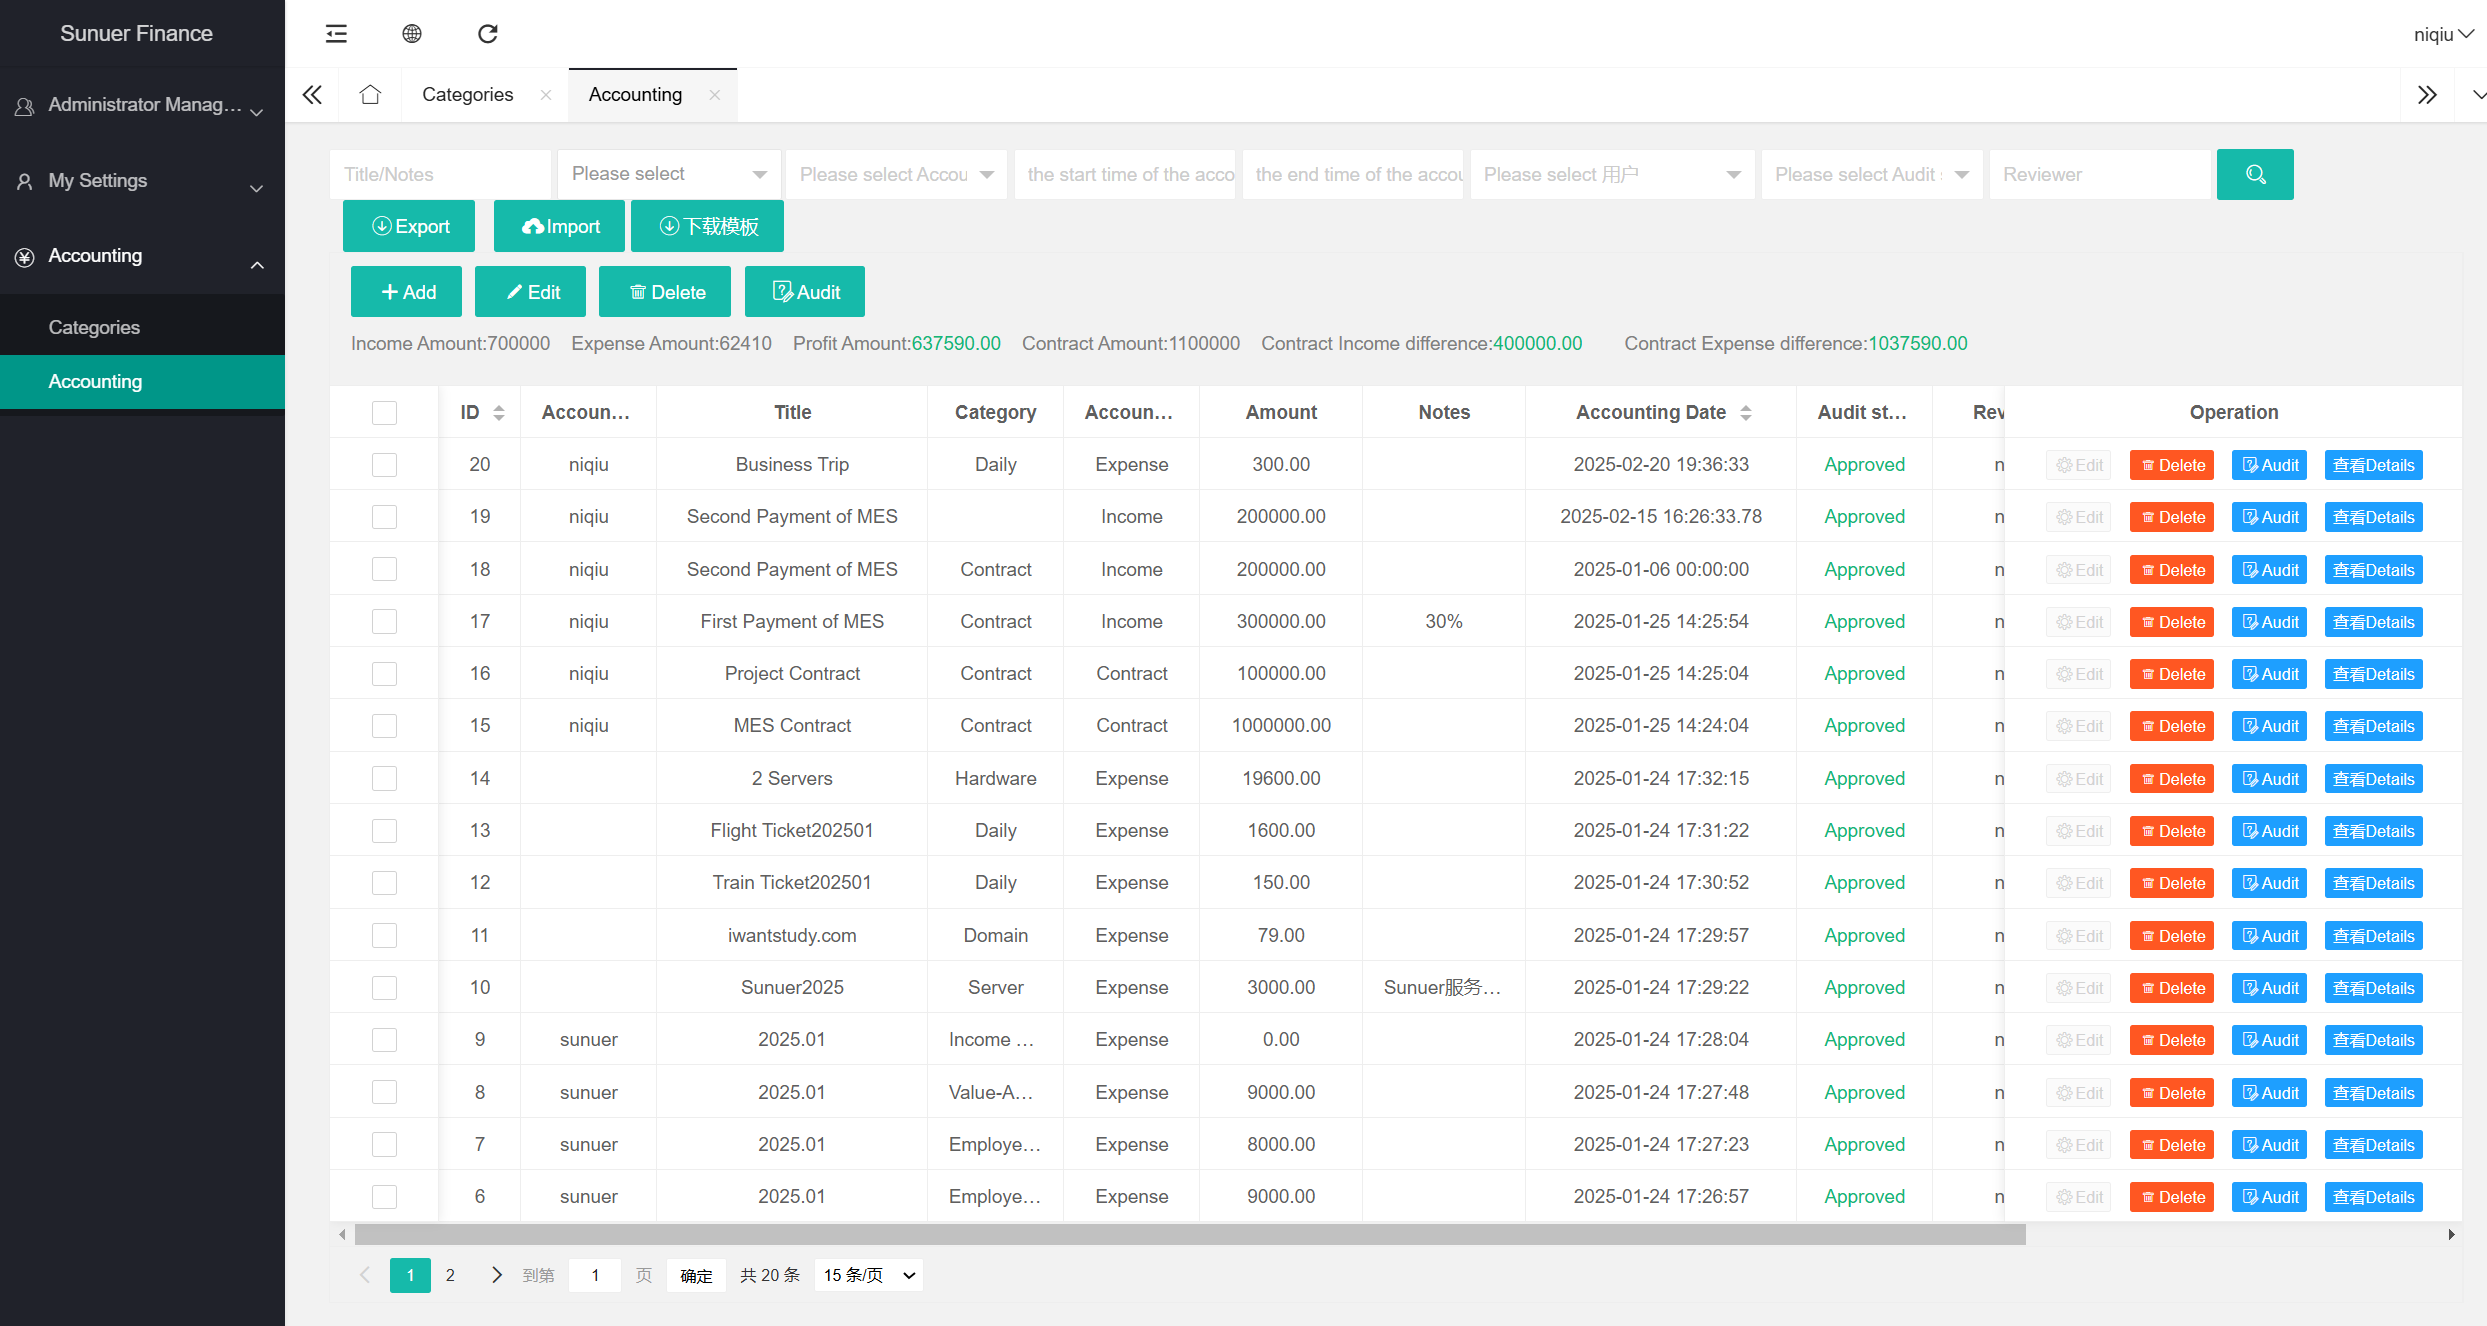Click the page jump number field
Image resolution: width=2487 pixels, height=1326 pixels.
595,1275
